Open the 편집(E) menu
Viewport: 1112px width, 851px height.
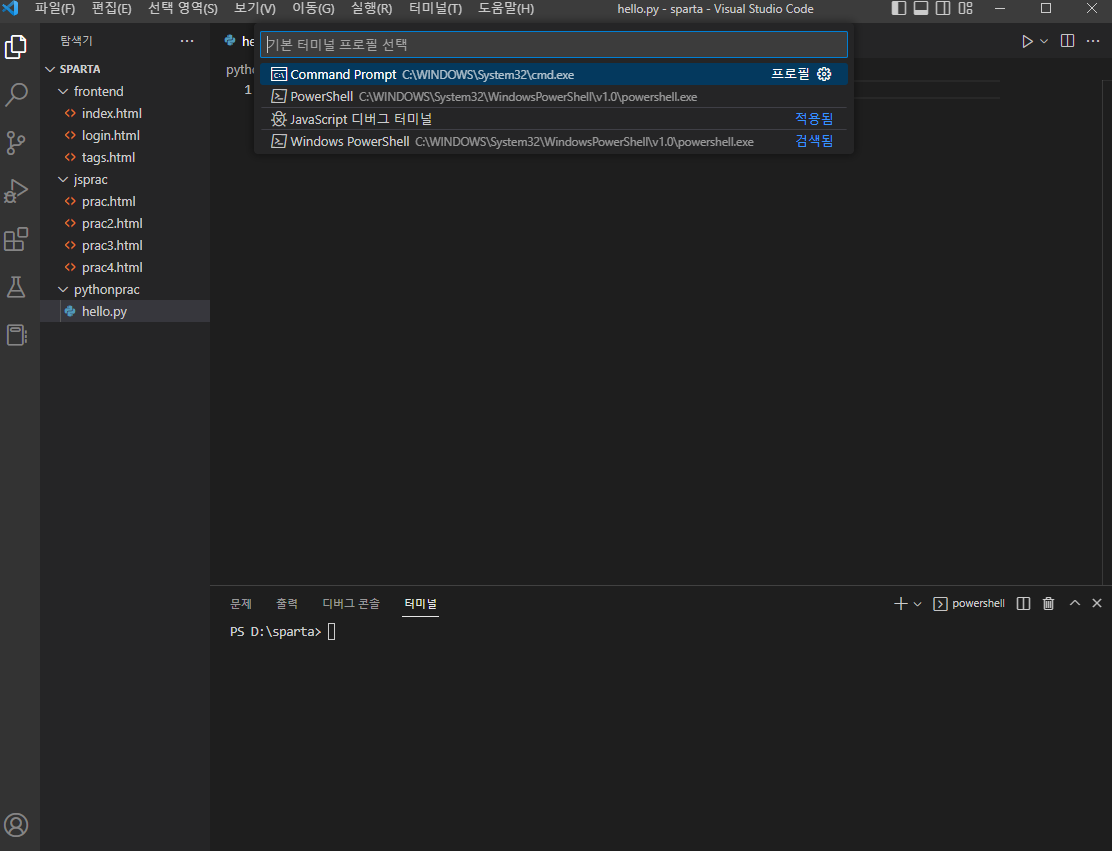pyautogui.click(x=111, y=9)
